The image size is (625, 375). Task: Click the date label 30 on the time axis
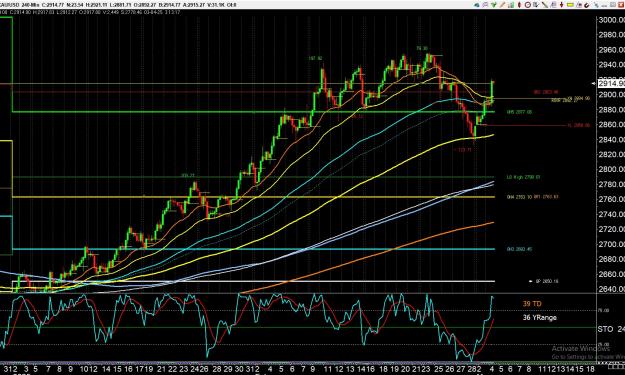239,369
